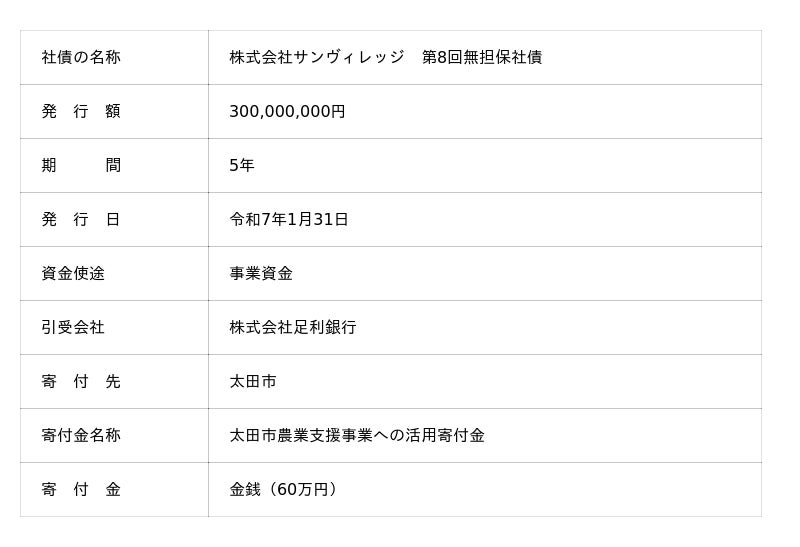Click the 発行日 row label
Viewport: 800px width, 547px height.
pyautogui.click(x=81, y=220)
